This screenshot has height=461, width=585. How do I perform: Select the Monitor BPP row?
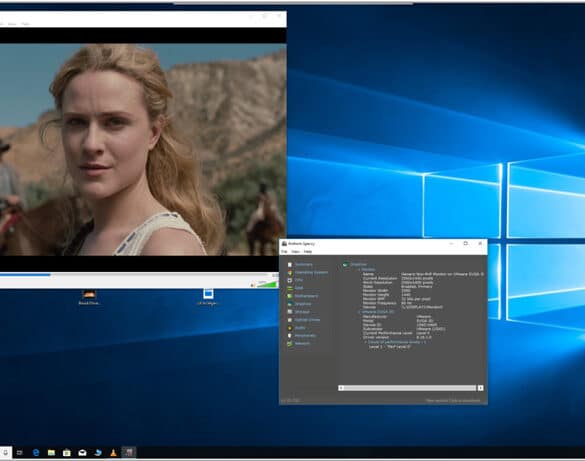(x=397, y=299)
